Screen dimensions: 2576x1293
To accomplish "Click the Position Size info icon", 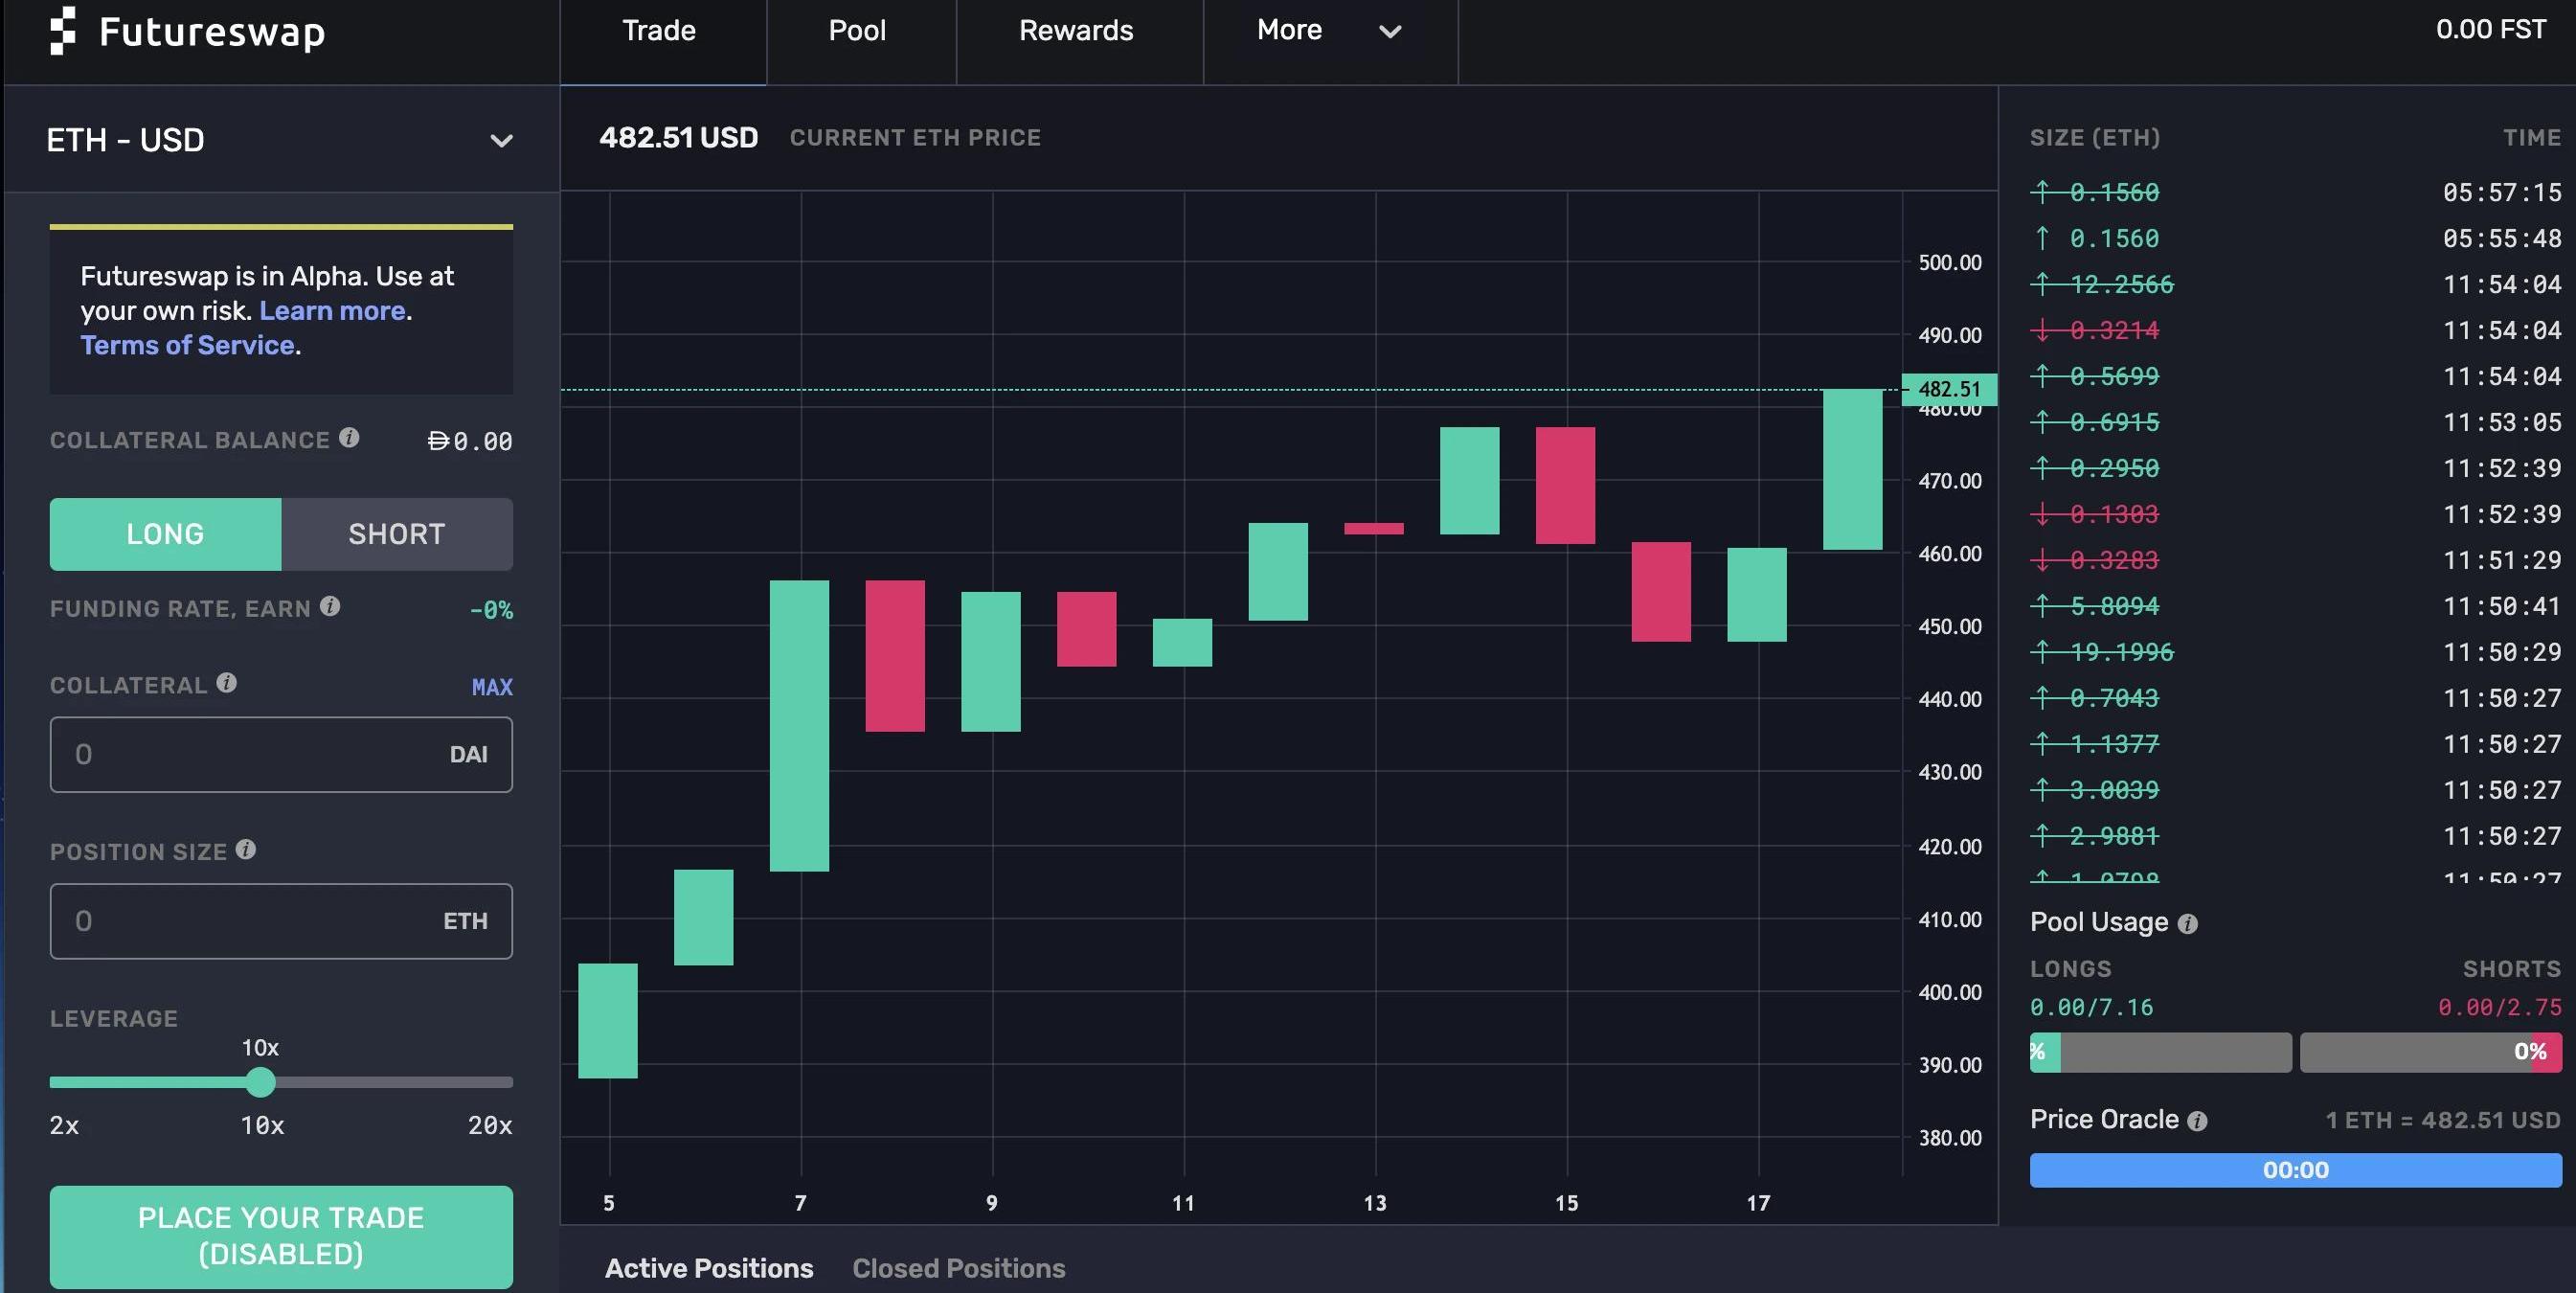I will 246,849.
